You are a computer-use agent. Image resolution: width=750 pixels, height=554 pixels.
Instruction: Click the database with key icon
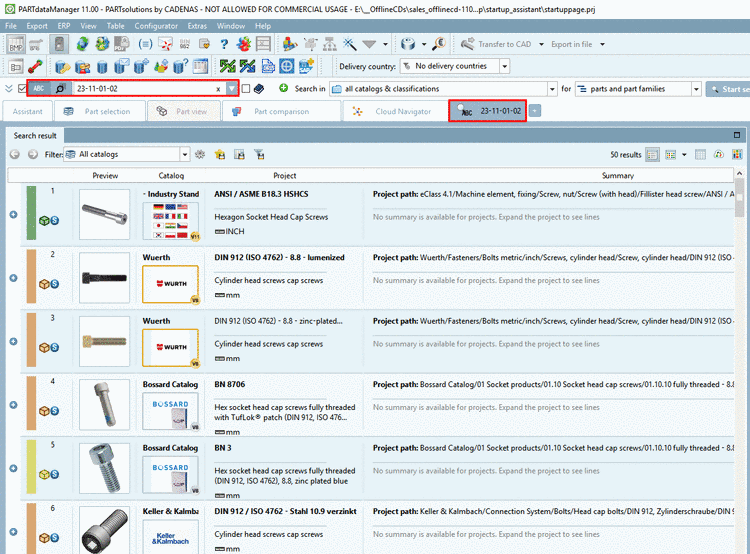click(63, 66)
